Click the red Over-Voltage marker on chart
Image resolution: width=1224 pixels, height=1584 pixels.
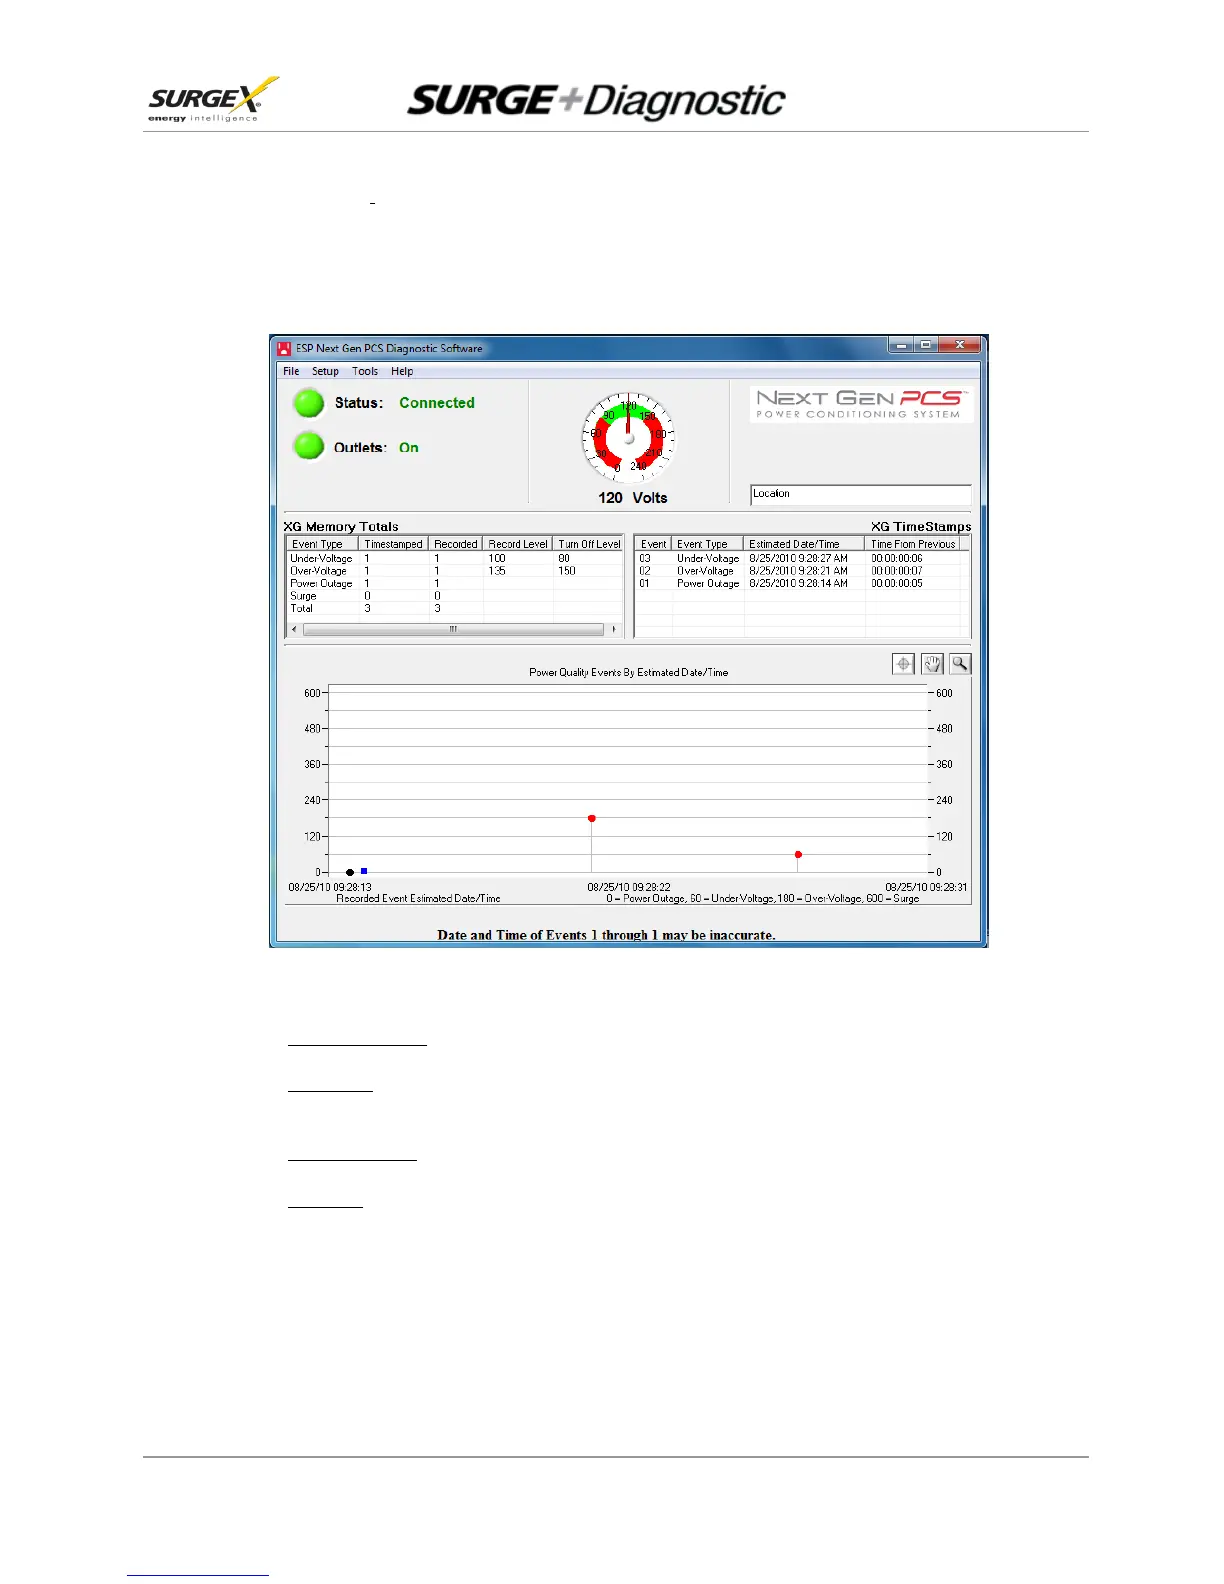tap(592, 818)
